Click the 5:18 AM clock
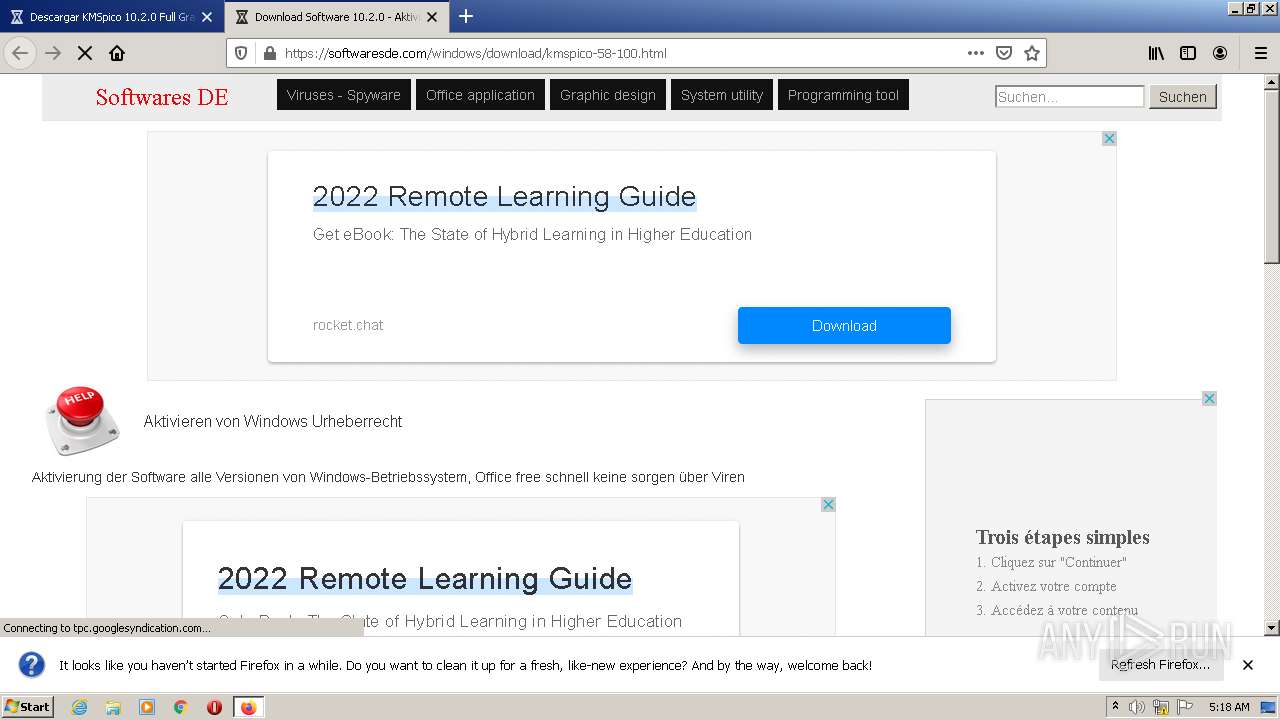1280x720 pixels. [1229, 707]
